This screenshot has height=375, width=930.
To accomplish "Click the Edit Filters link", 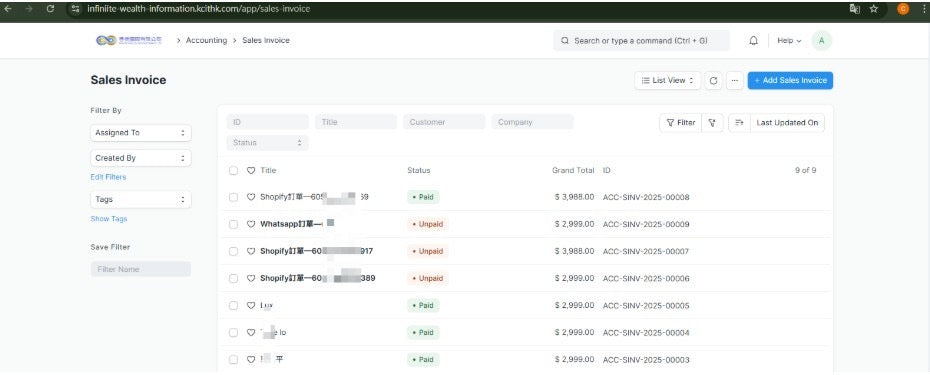I will click(108, 177).
